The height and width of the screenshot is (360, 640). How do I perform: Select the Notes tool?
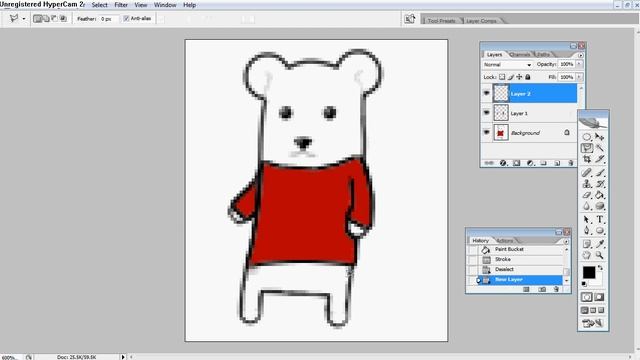(587, 244)
